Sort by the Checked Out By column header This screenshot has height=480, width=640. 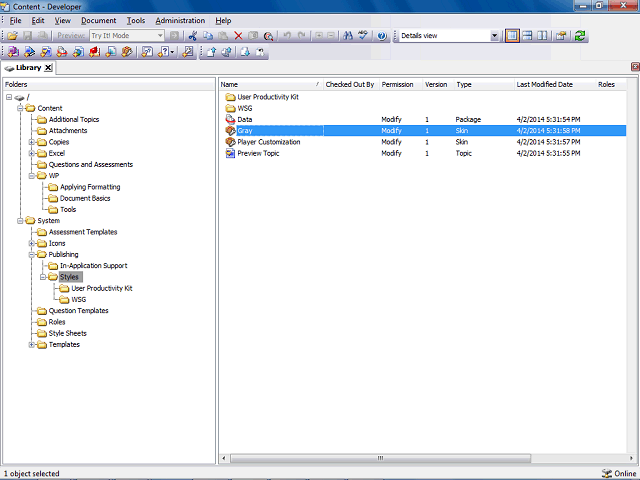pyautogui.click(x=351, y=84)
